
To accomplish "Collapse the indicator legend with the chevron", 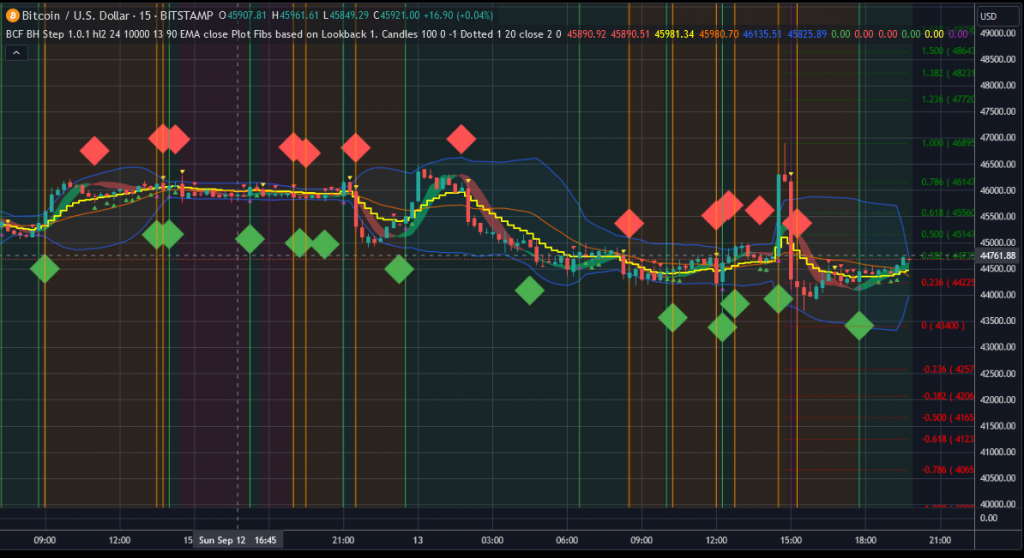I will [x=16, y=54].
